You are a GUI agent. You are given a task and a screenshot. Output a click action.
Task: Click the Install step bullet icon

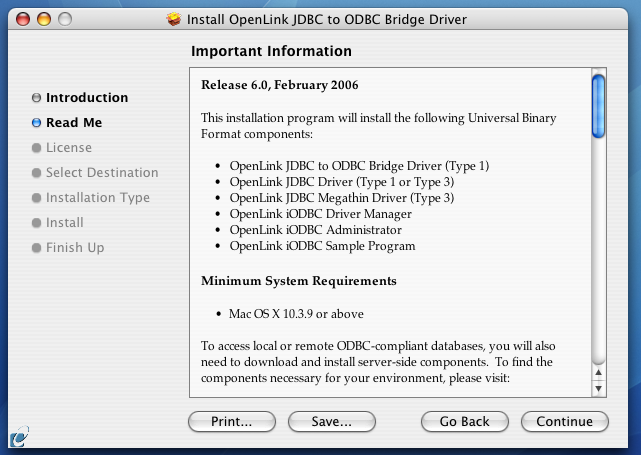click(36, 222)
